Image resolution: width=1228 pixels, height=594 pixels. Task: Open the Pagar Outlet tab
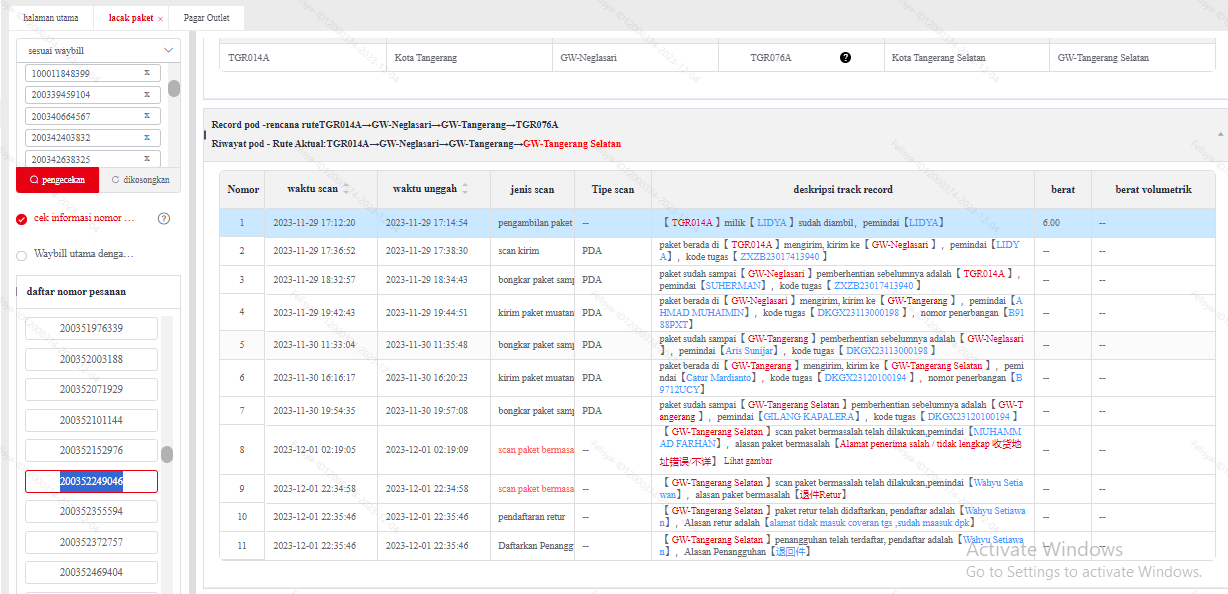207,19
